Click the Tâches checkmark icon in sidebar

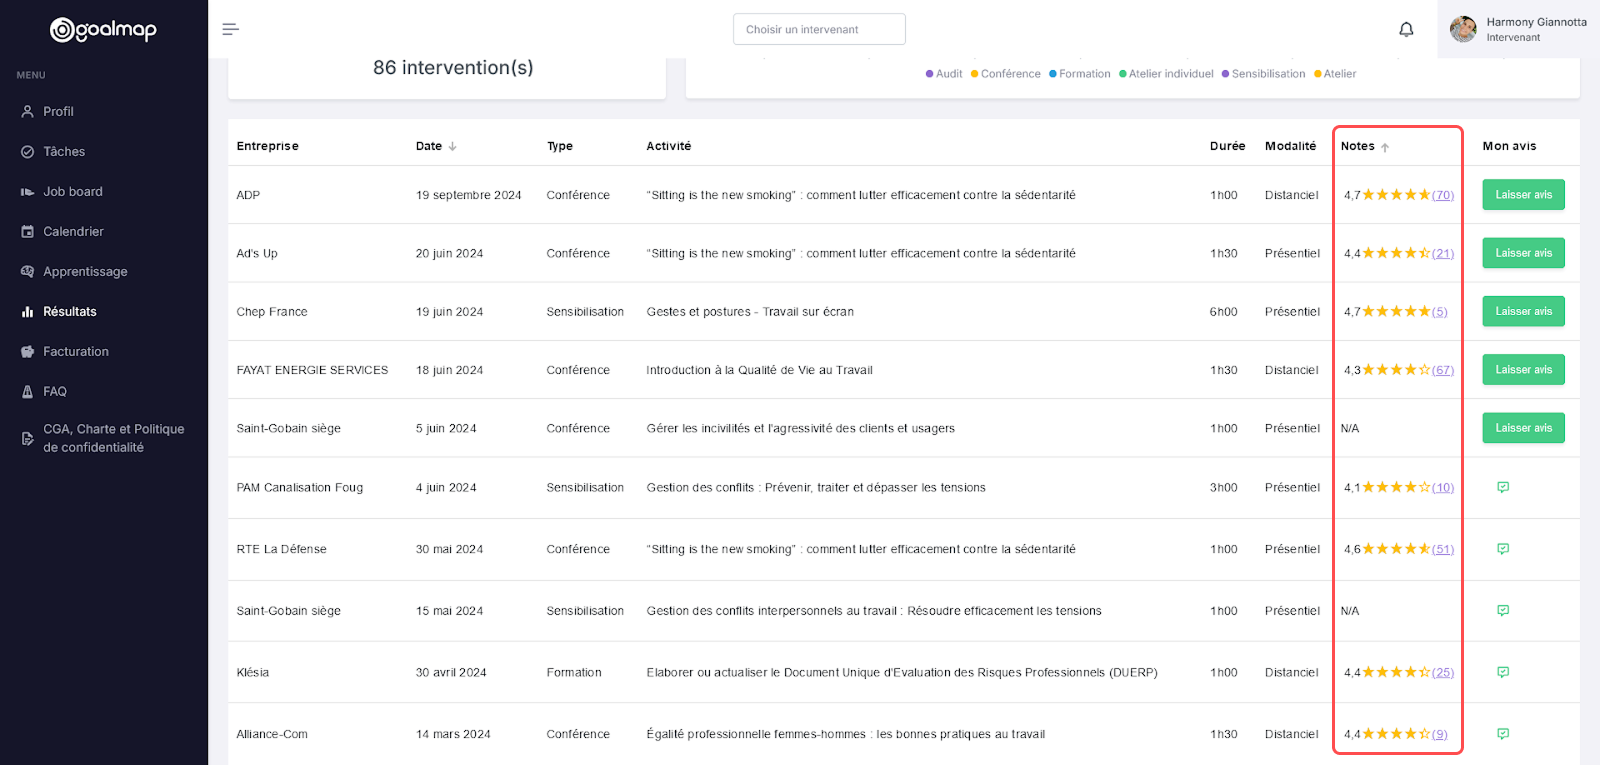click(x=27, y=152)
